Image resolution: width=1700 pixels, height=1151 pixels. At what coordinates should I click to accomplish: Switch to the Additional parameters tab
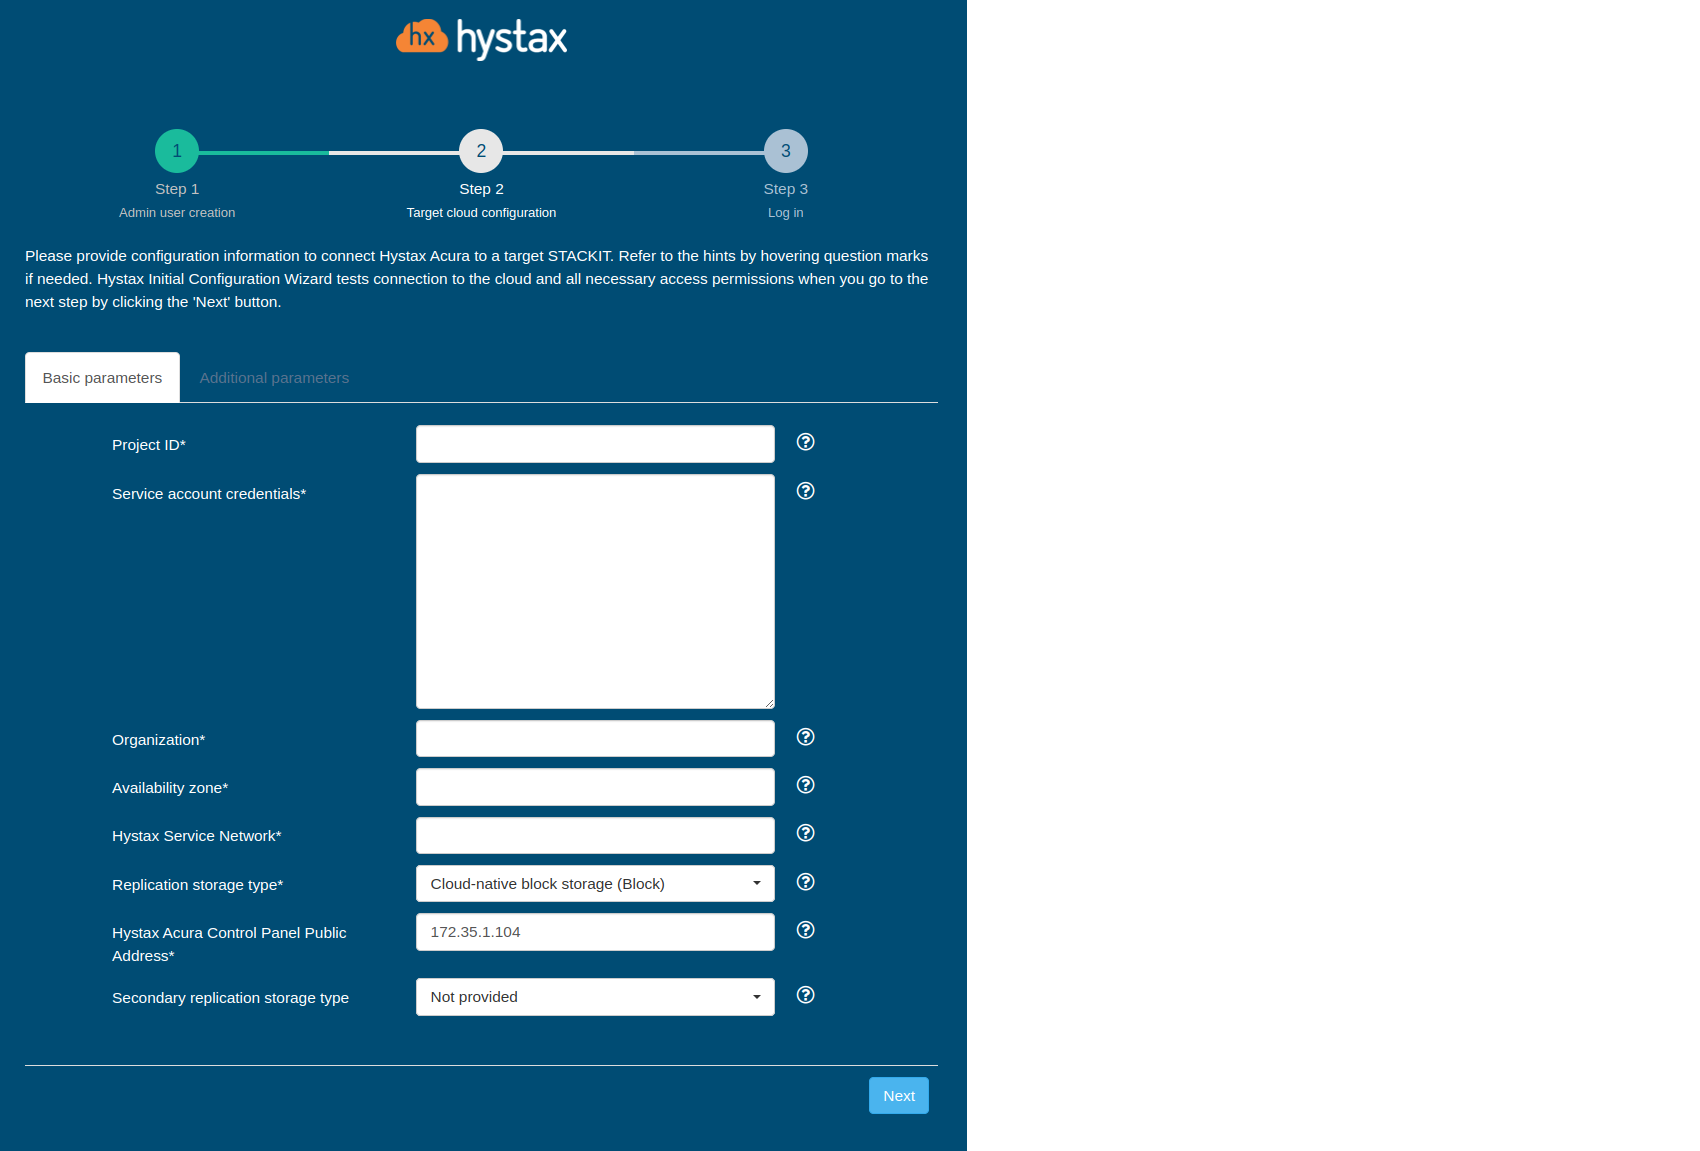[274, 378]
